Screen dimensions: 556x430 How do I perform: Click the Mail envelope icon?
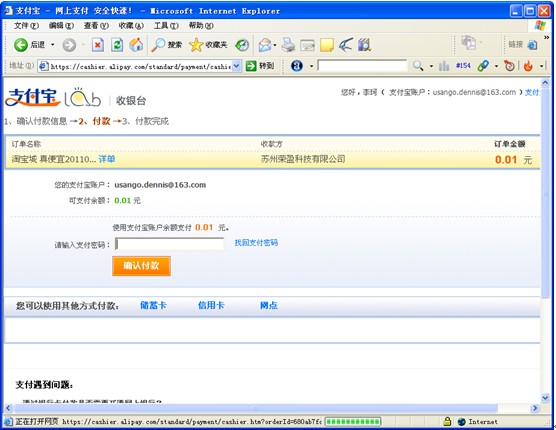[x=265, y=45]
